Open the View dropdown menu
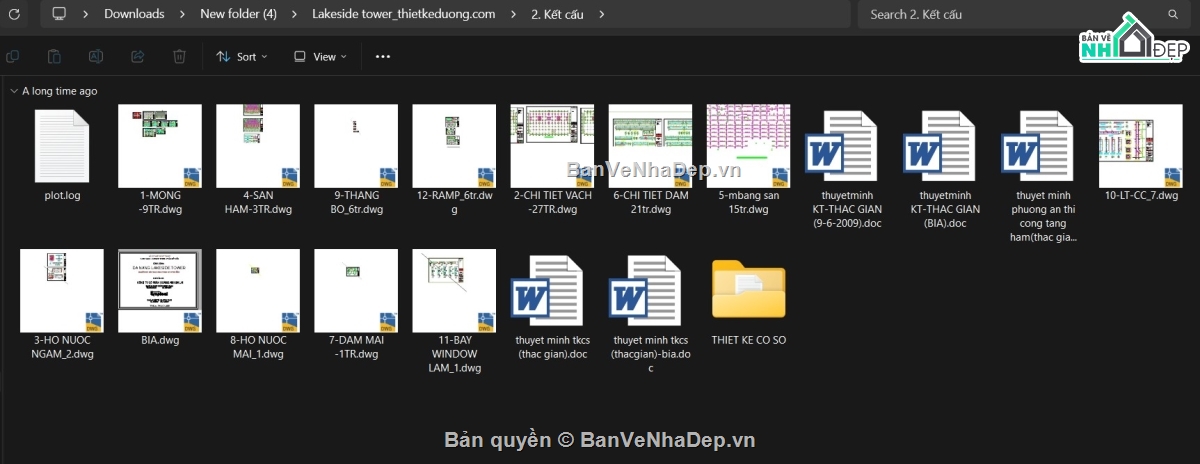Screen dimensions: 1200x464 click(x=320, y=57)
